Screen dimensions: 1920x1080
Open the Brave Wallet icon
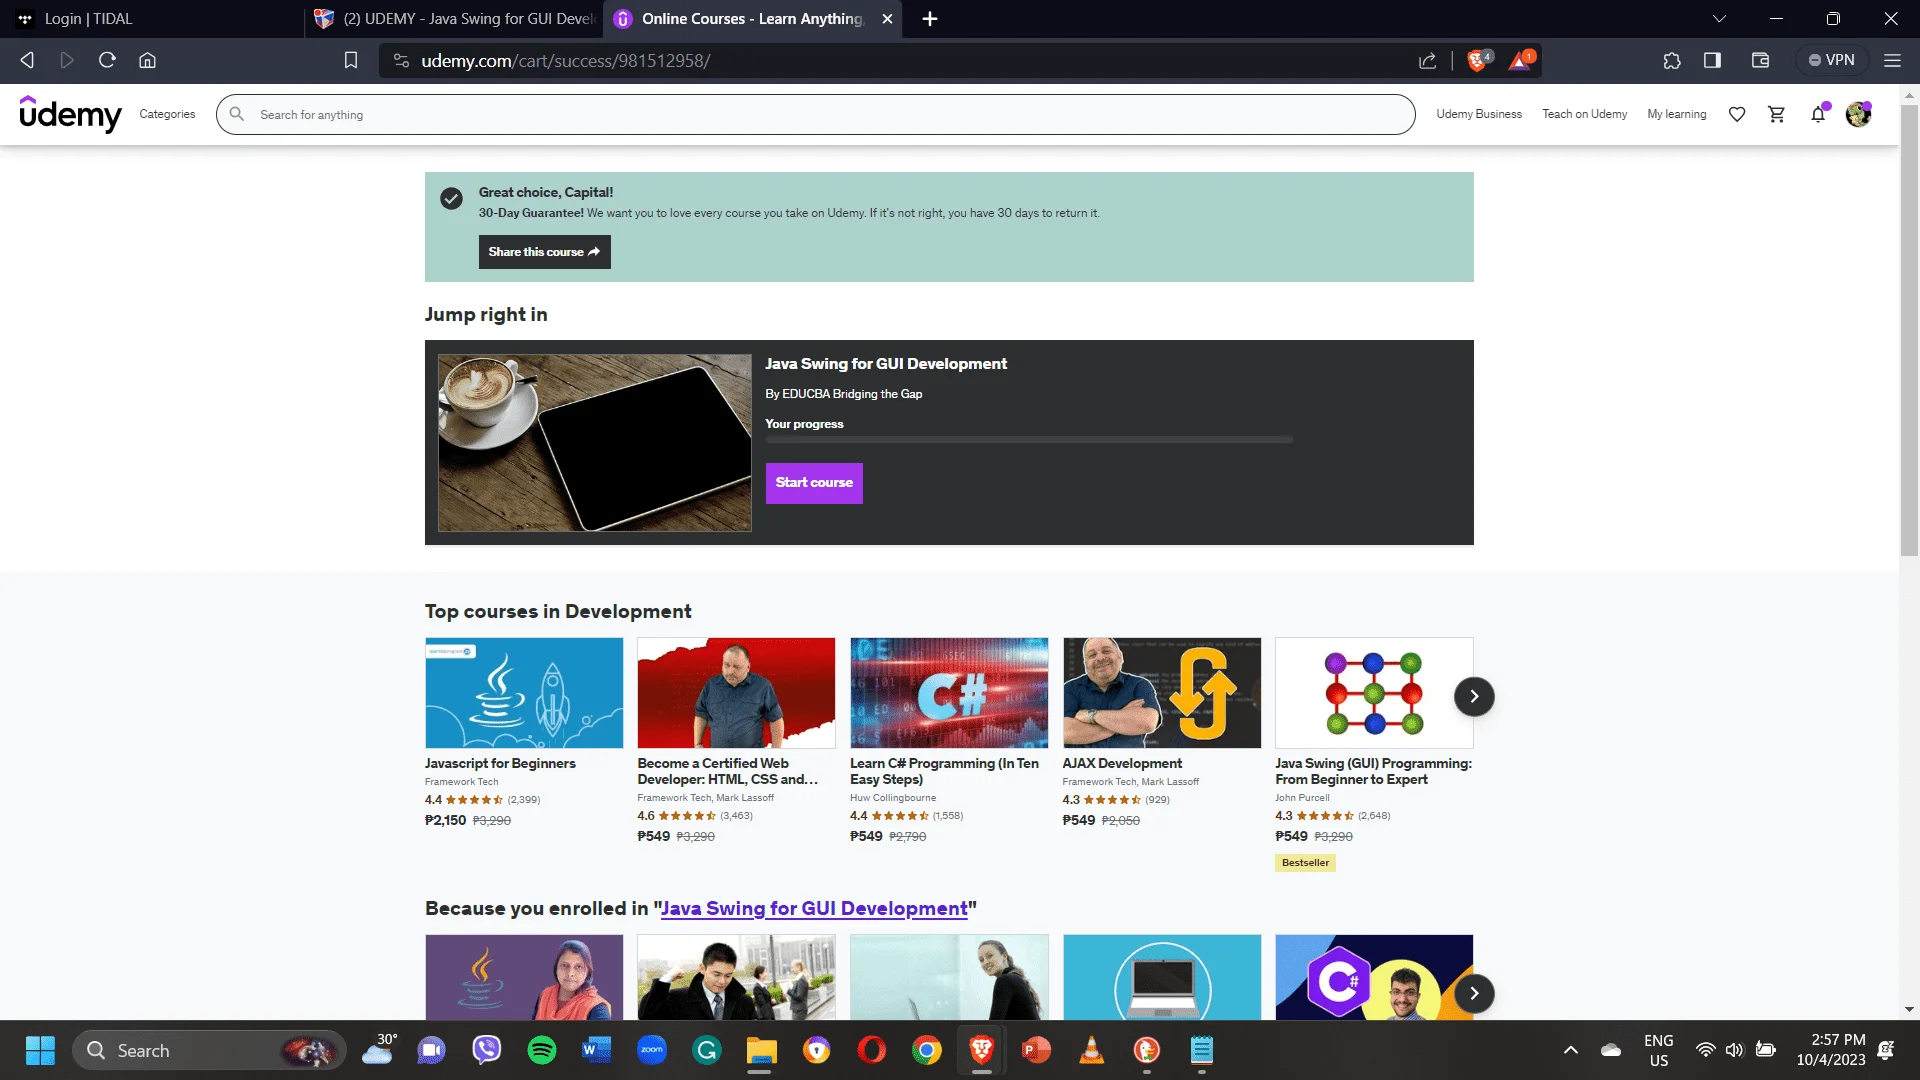(1760, 60)
